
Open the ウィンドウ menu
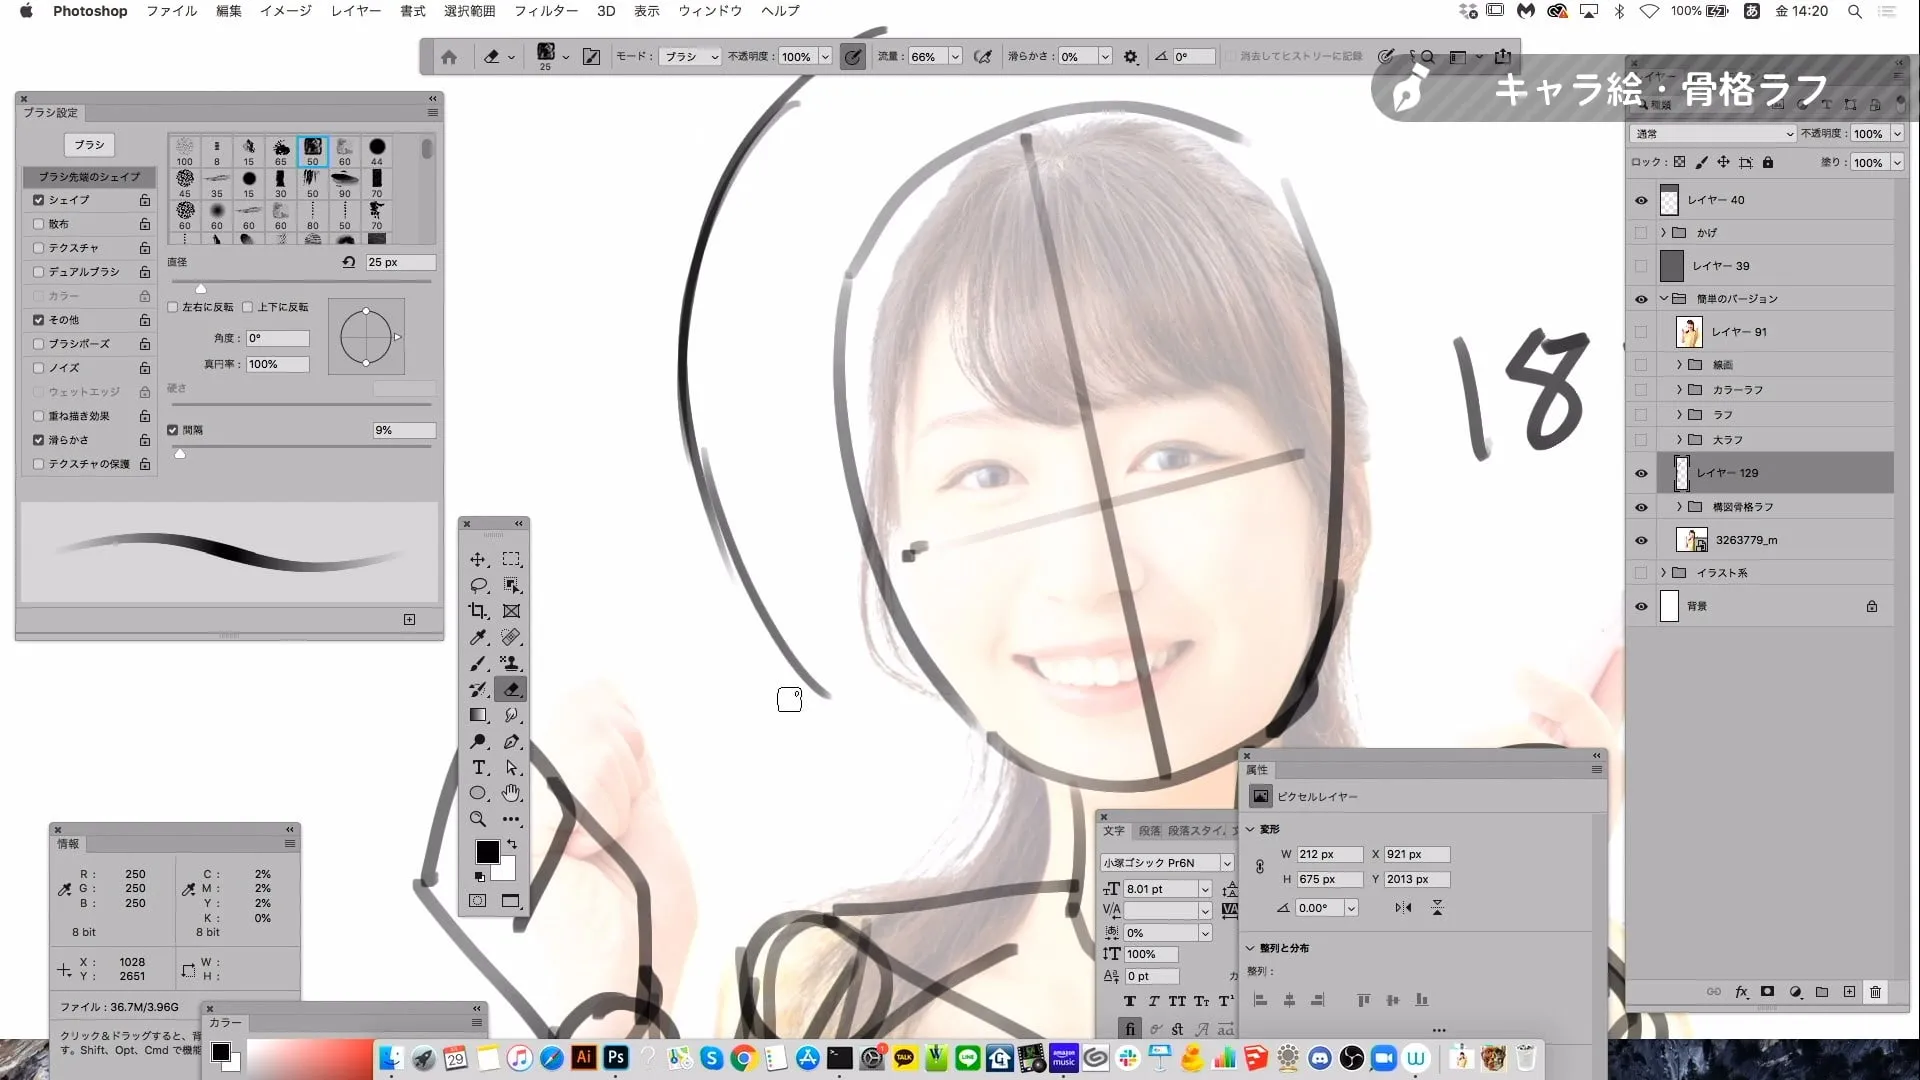point(709,11)
